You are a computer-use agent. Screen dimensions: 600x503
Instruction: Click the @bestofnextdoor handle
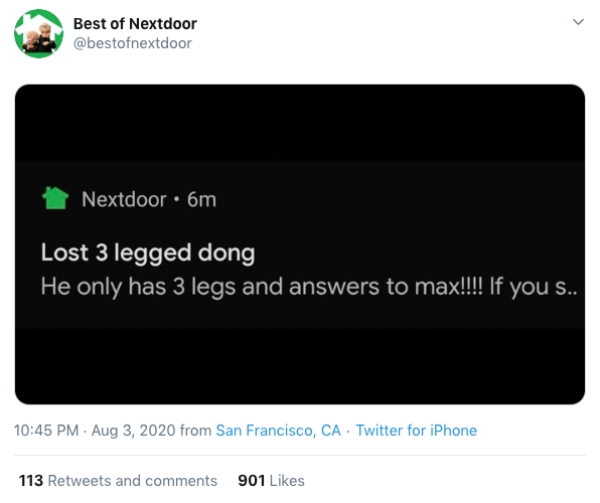132,42
